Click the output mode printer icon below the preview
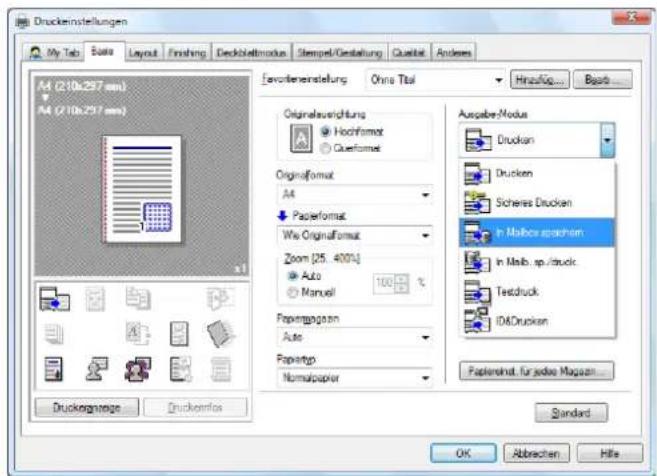The image size is (657, 476). tap(54, 299)
